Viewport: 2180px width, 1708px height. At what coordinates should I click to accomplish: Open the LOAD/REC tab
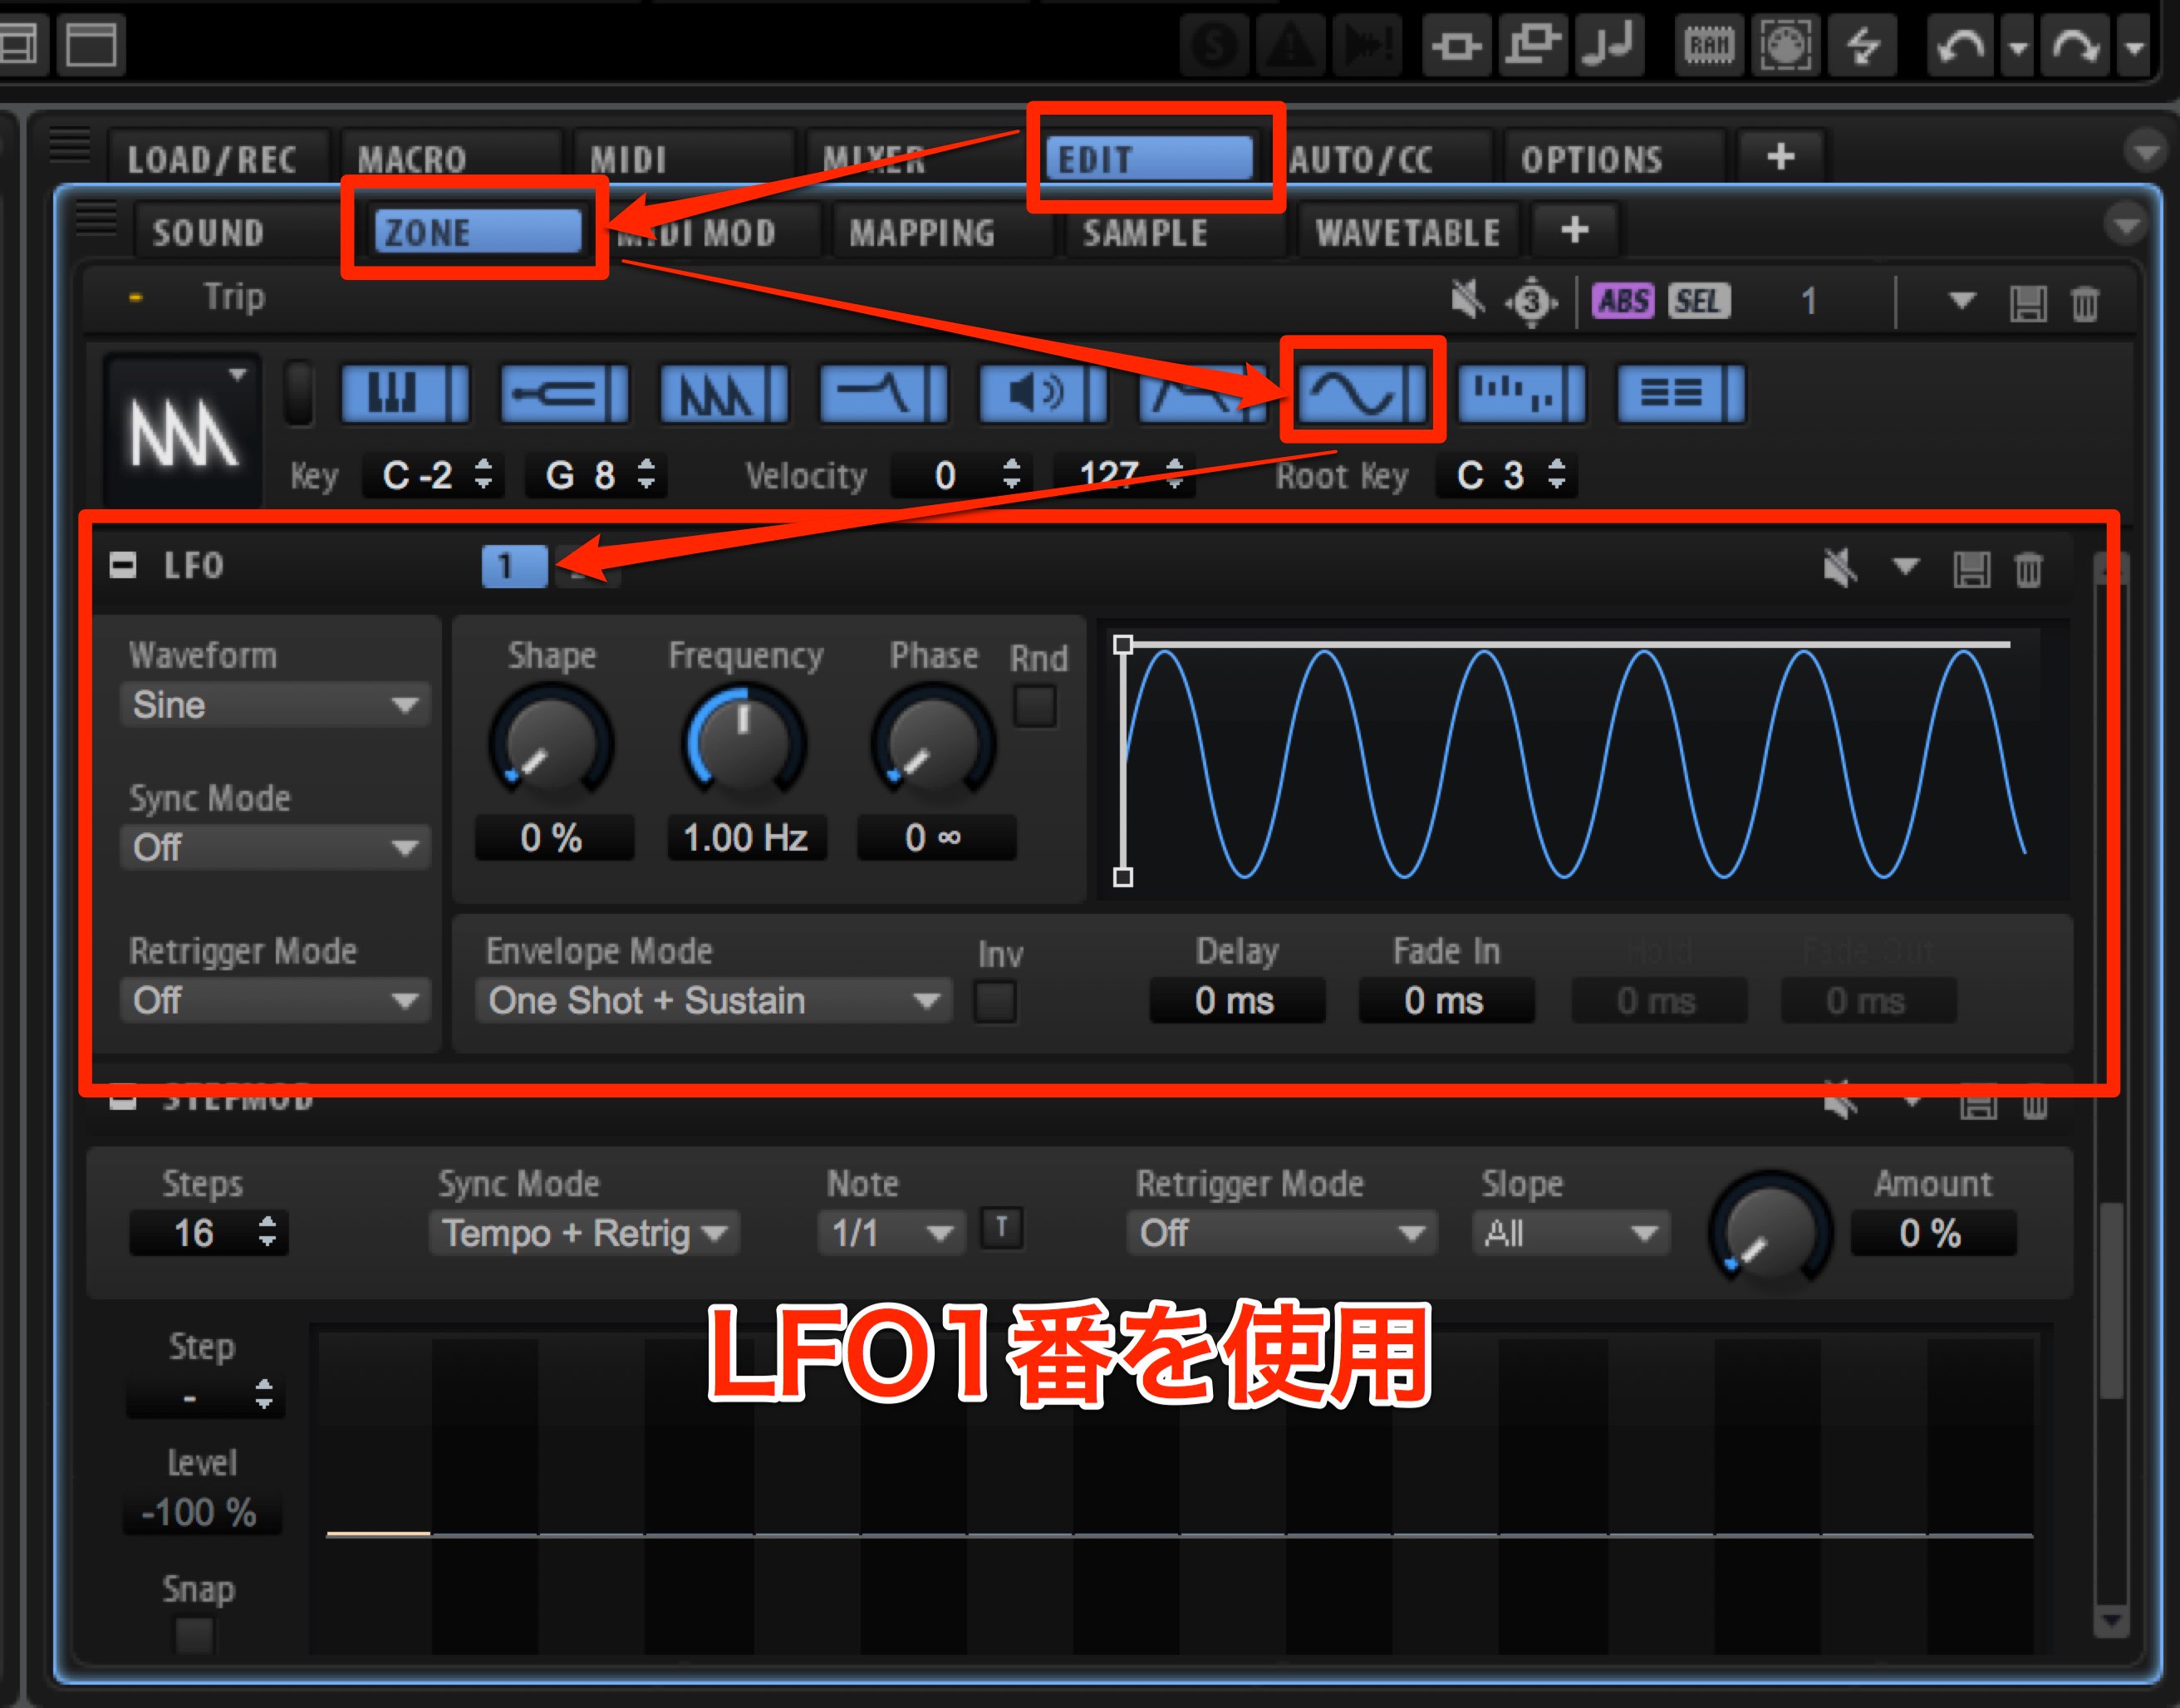click(x=212, y=159)
